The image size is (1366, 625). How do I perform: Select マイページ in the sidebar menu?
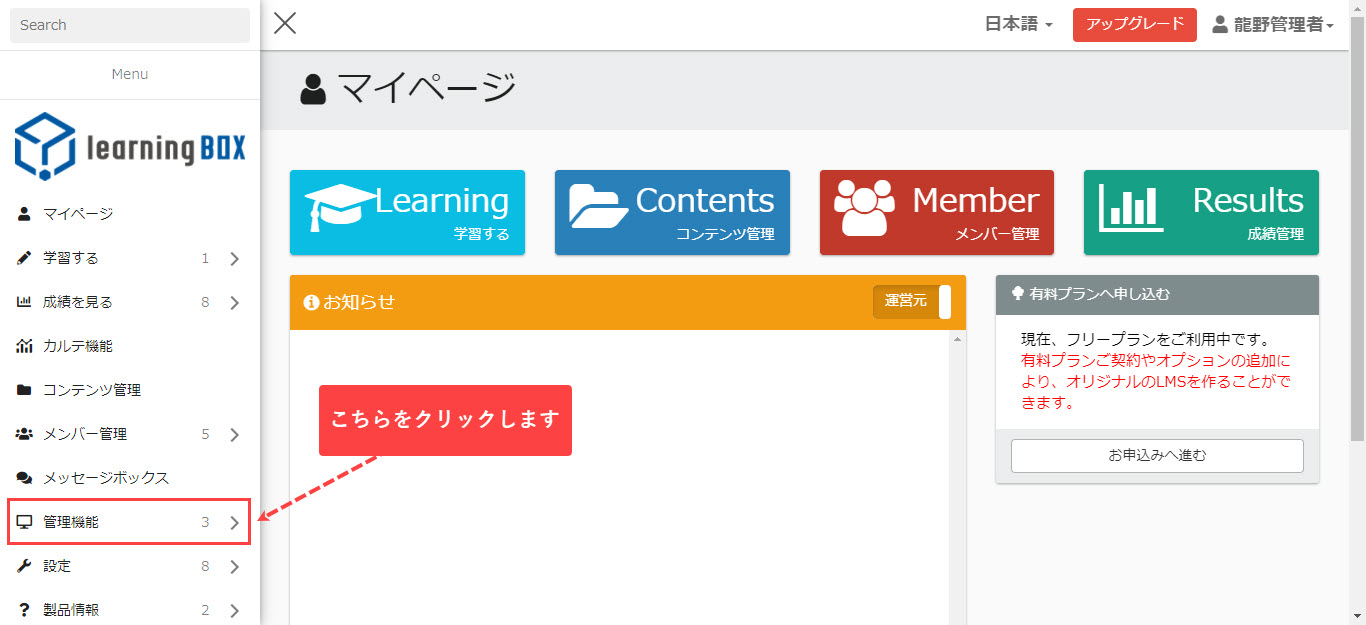coord(78,214)
